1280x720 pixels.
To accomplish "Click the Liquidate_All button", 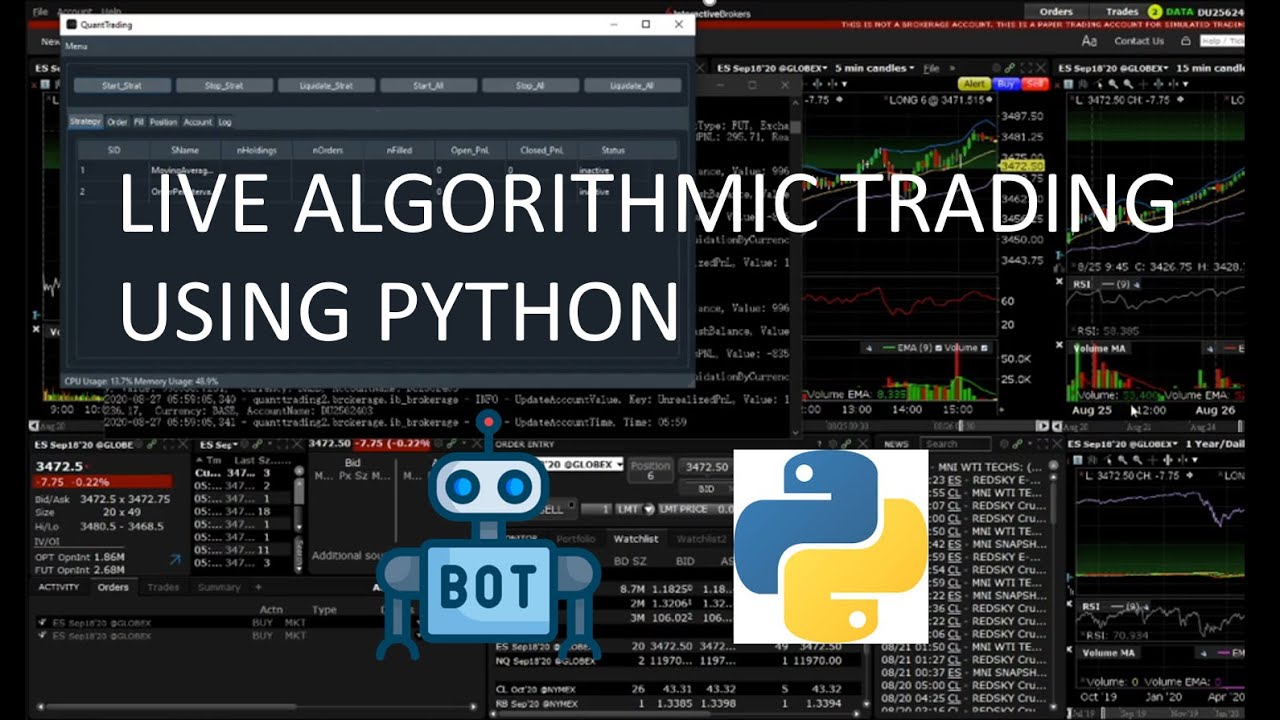I will (632, 86).
